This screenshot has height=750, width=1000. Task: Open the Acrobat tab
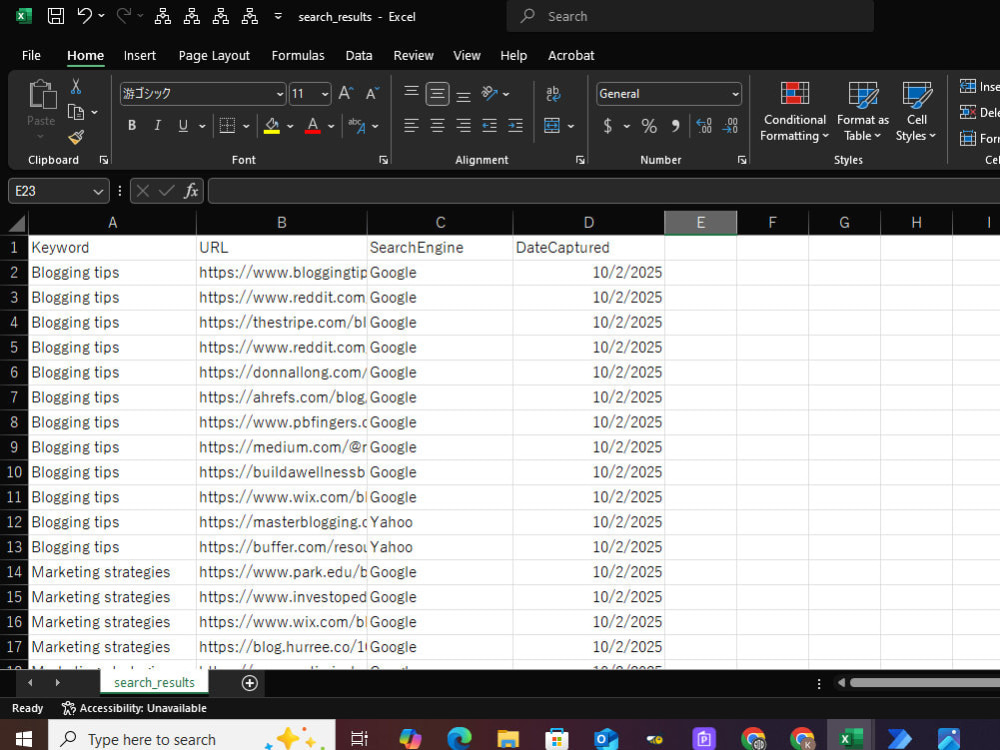571,55
